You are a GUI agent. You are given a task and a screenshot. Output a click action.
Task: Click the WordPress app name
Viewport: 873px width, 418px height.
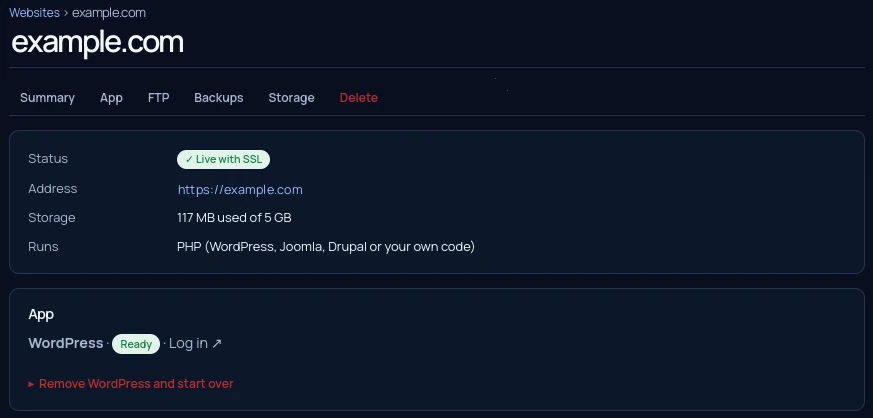(66, 343)
